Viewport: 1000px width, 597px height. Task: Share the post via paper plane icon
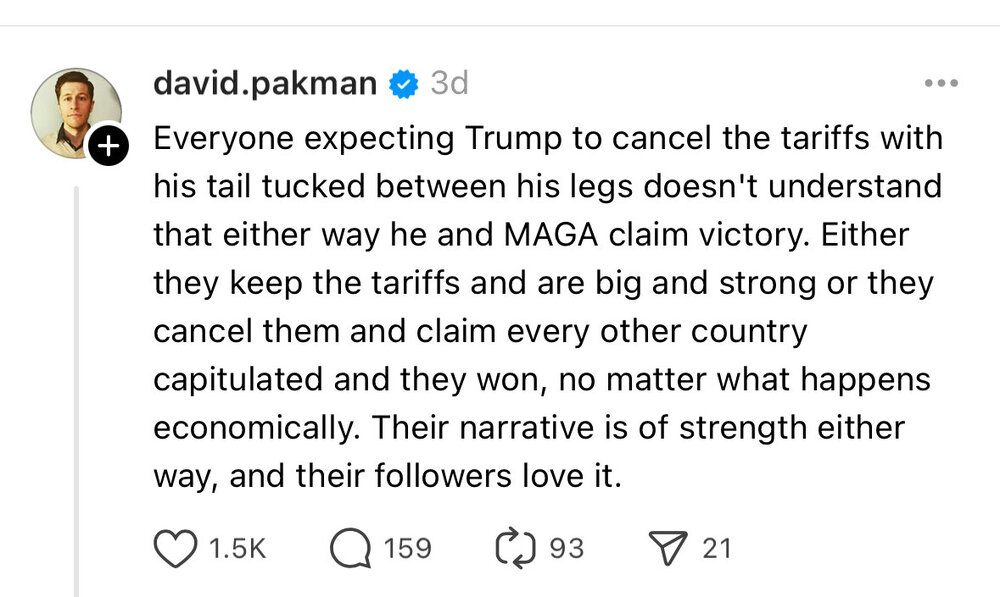click(x=667, y=548)
